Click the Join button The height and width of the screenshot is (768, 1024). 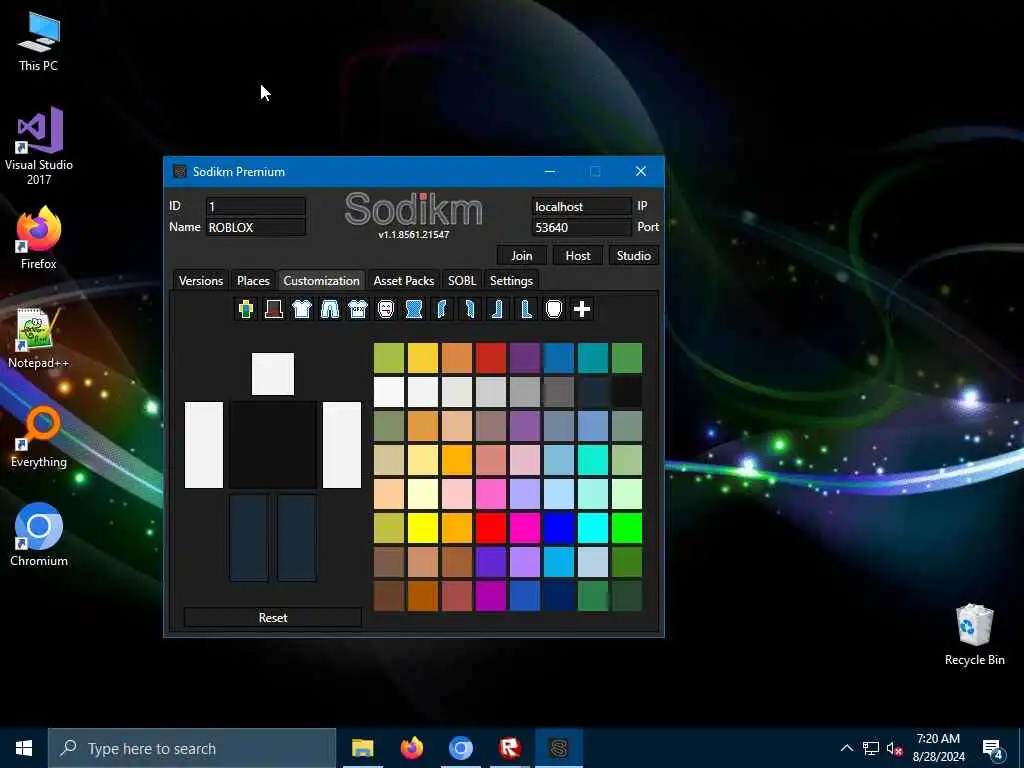pos(522,255)
